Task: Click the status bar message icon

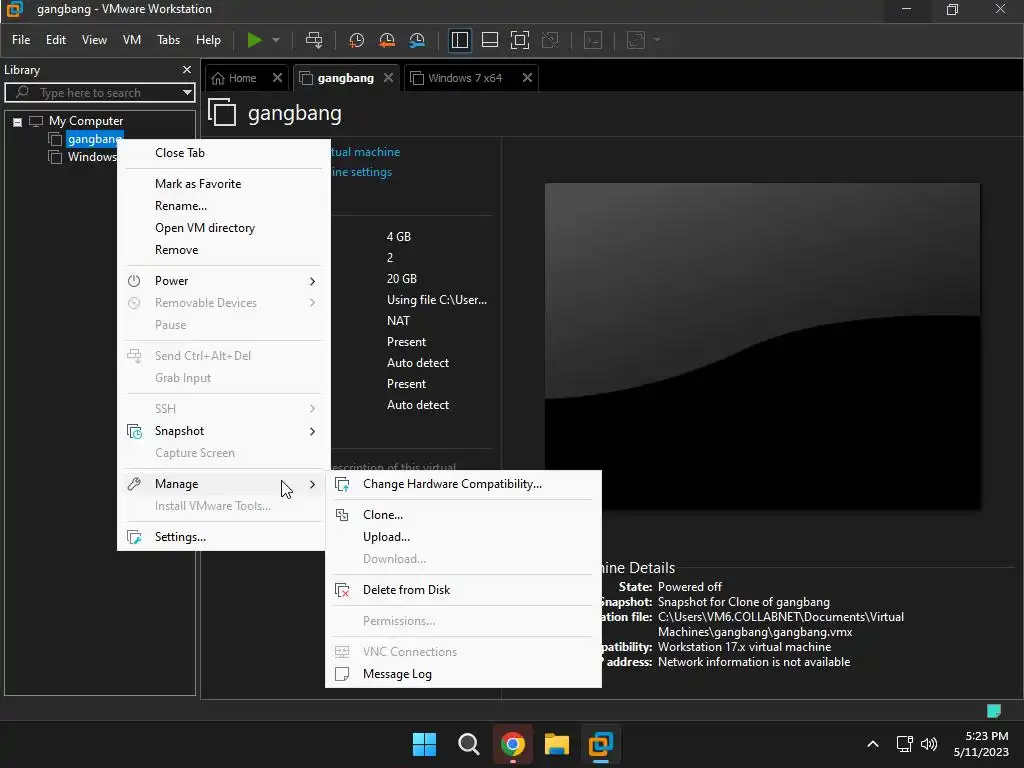Action: tap(994, 711)
